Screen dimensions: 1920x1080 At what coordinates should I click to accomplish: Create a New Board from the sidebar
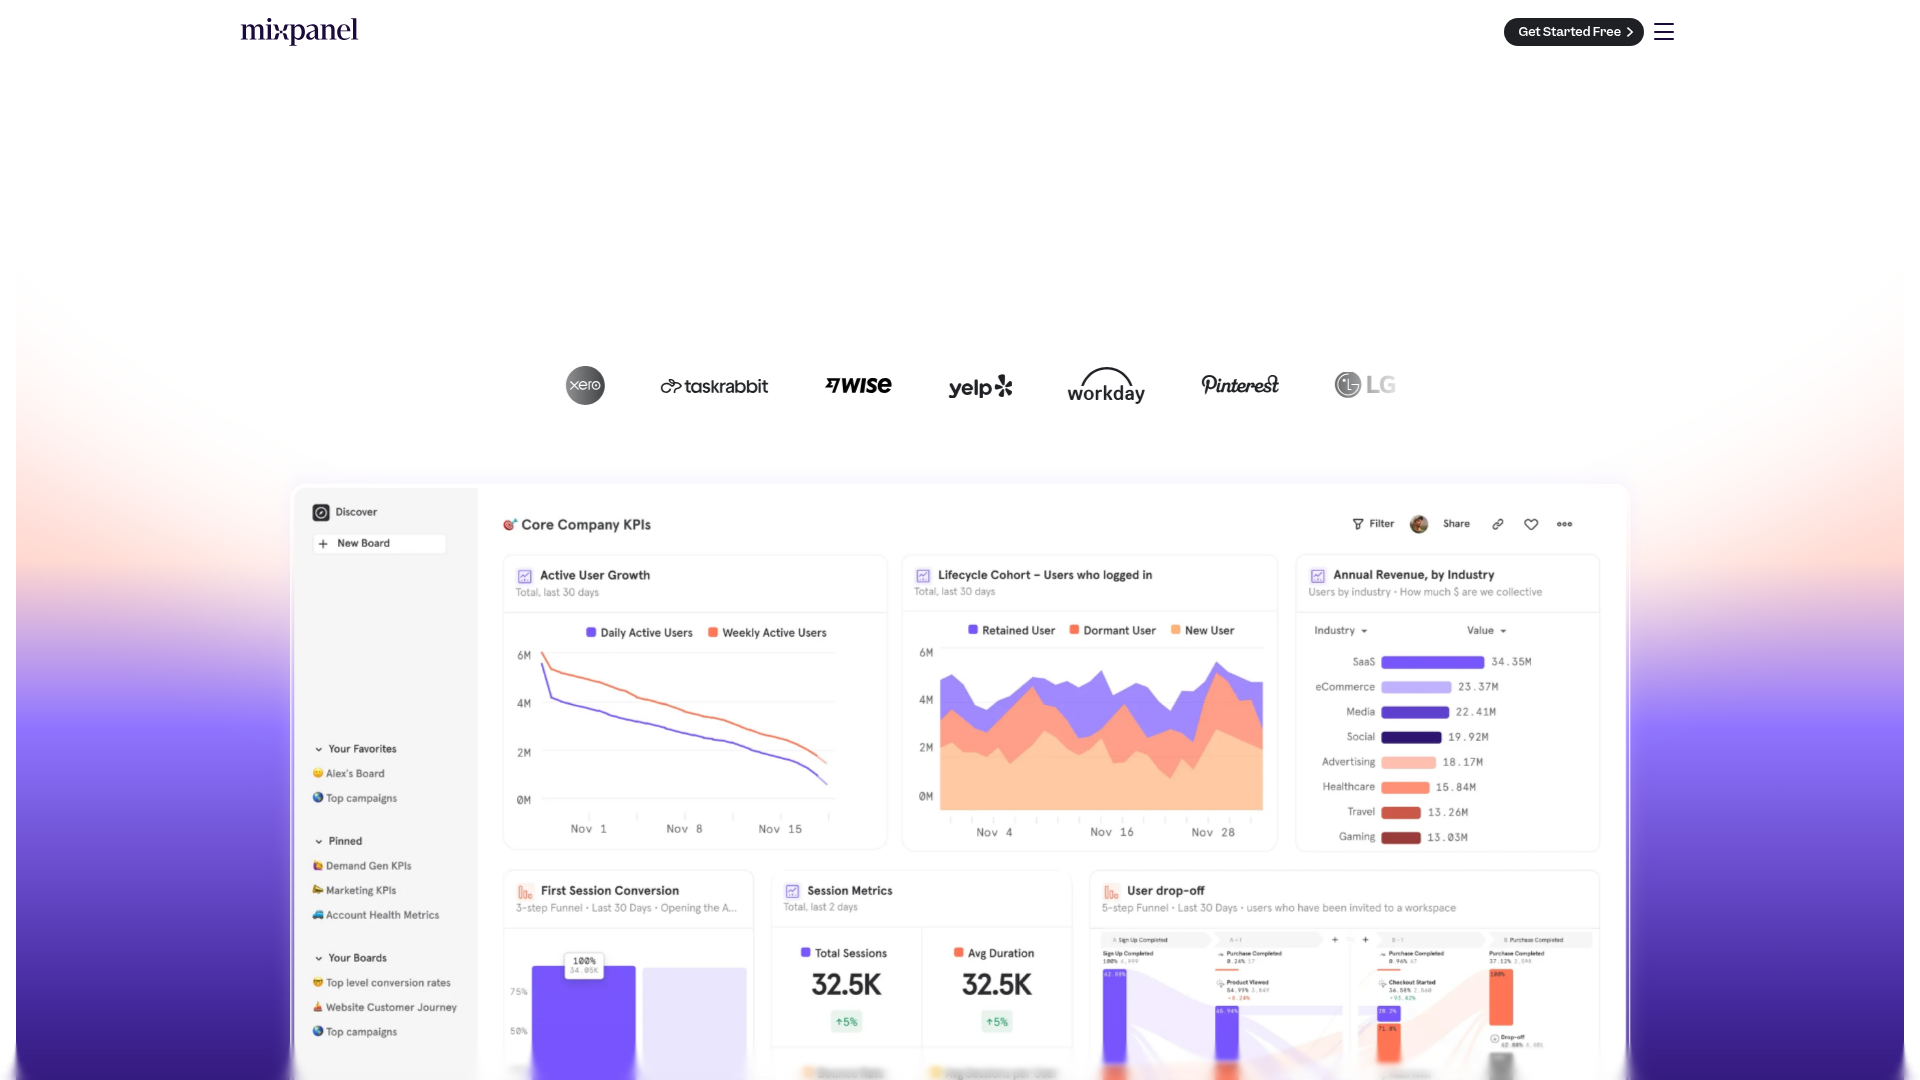(x=379, y=543)
